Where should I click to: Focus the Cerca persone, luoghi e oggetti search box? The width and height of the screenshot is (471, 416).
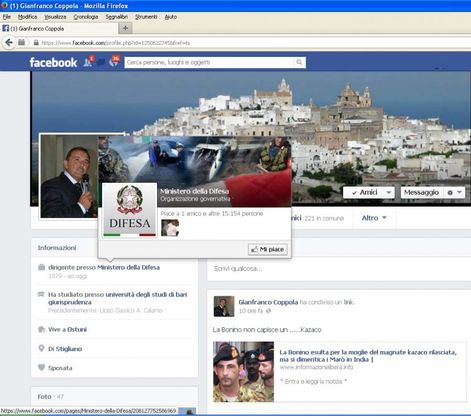click(209, 62)
